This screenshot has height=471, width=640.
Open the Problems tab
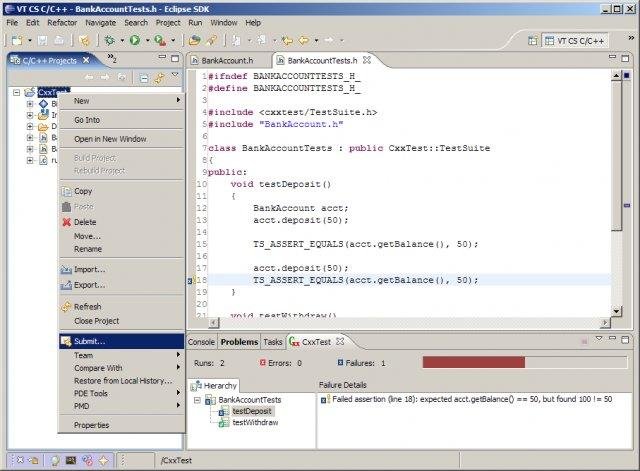coord(240,342)
